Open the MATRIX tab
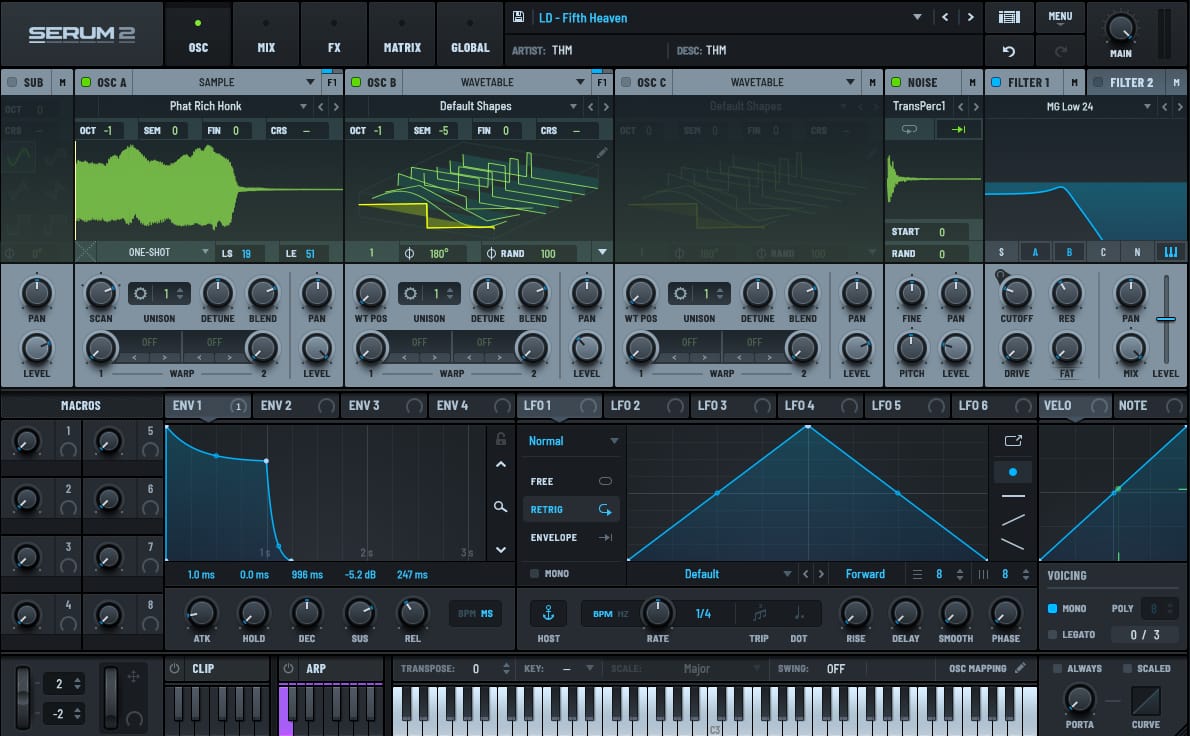Screen dimensions: 1190x736 click(402, 34)
